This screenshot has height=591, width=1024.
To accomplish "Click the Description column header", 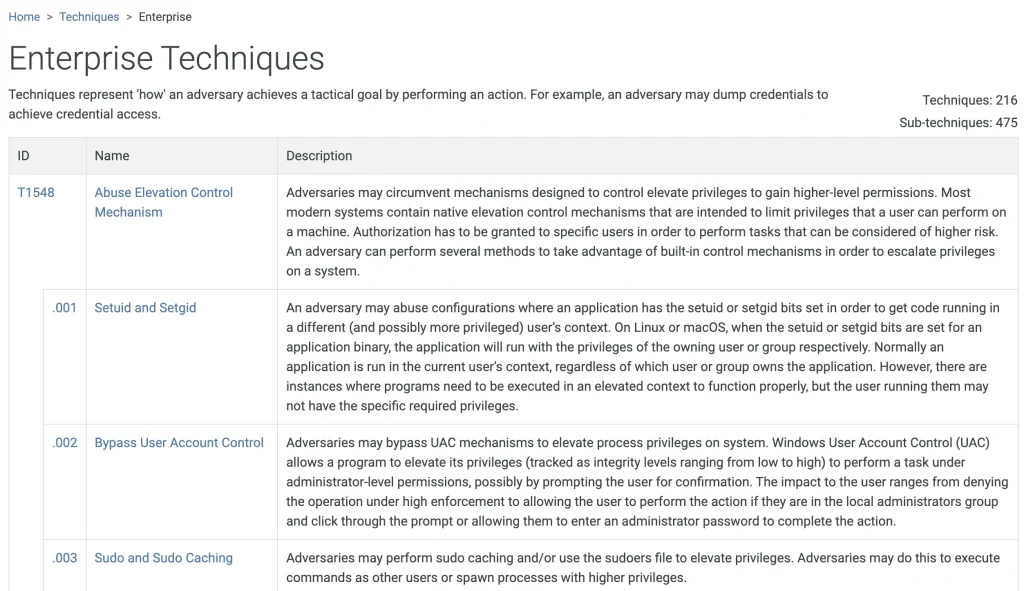I will [319, 156].
